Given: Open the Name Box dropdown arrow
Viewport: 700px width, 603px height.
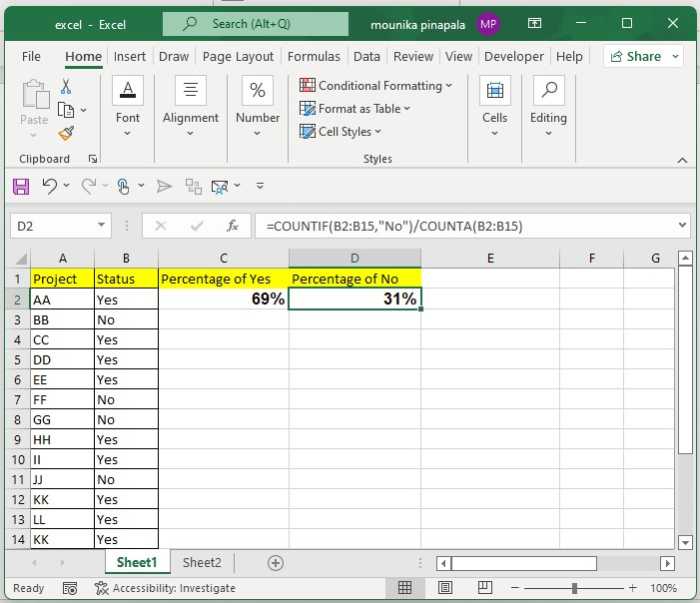Looking at the screenshot, I should 101,225.
